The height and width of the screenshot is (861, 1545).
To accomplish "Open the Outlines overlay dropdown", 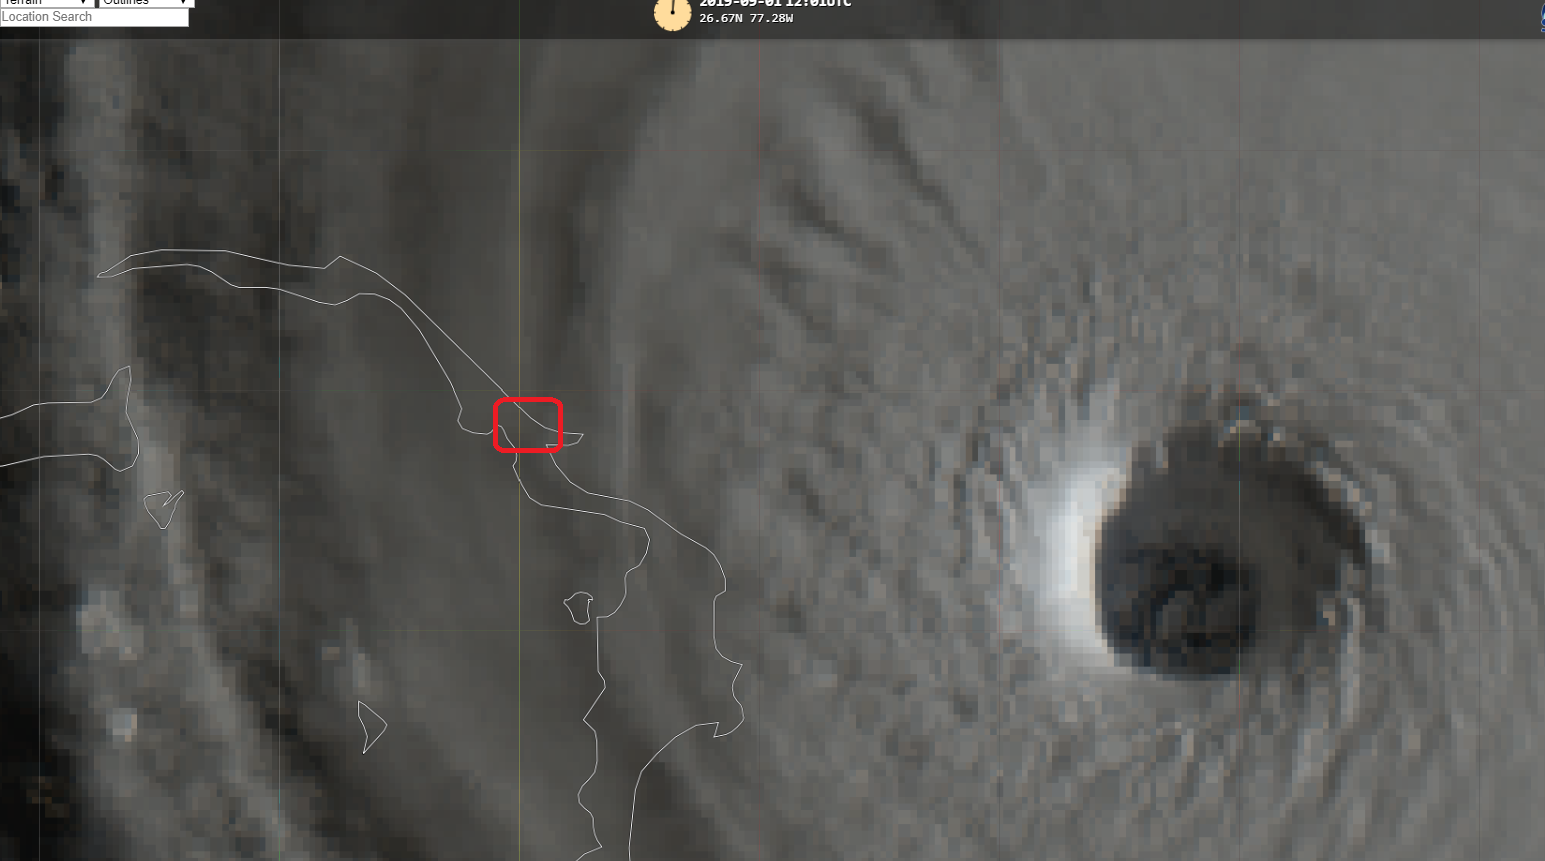I will tap(146, 3).
